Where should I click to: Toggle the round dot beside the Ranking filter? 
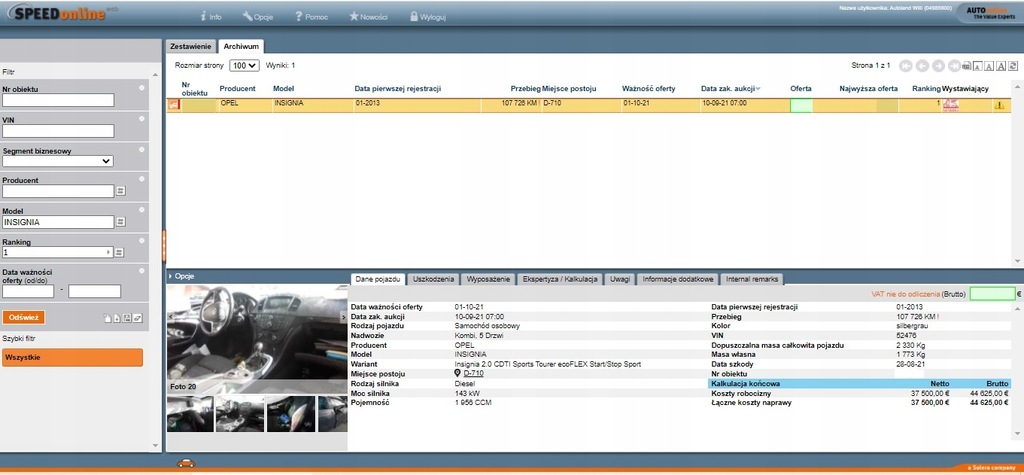142,241
